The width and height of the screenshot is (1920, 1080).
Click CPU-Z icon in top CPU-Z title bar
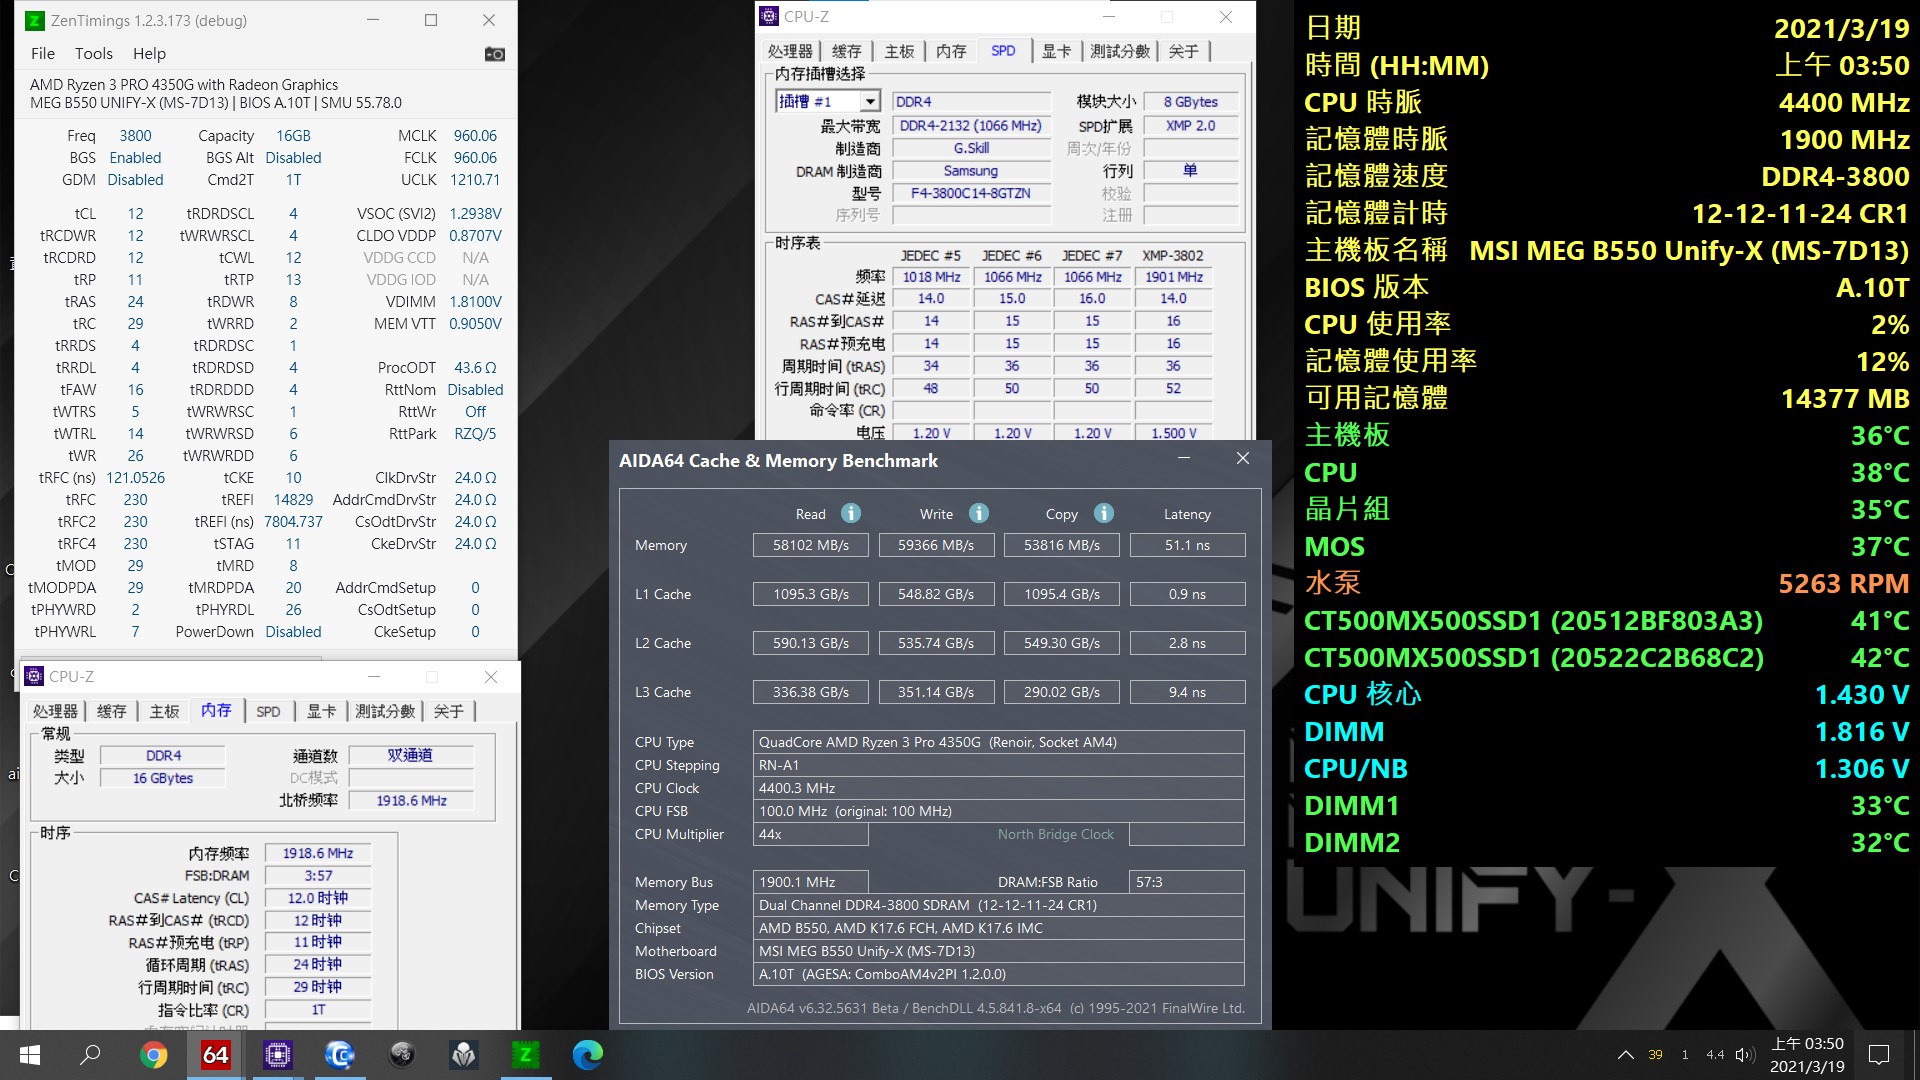[769, 16]
